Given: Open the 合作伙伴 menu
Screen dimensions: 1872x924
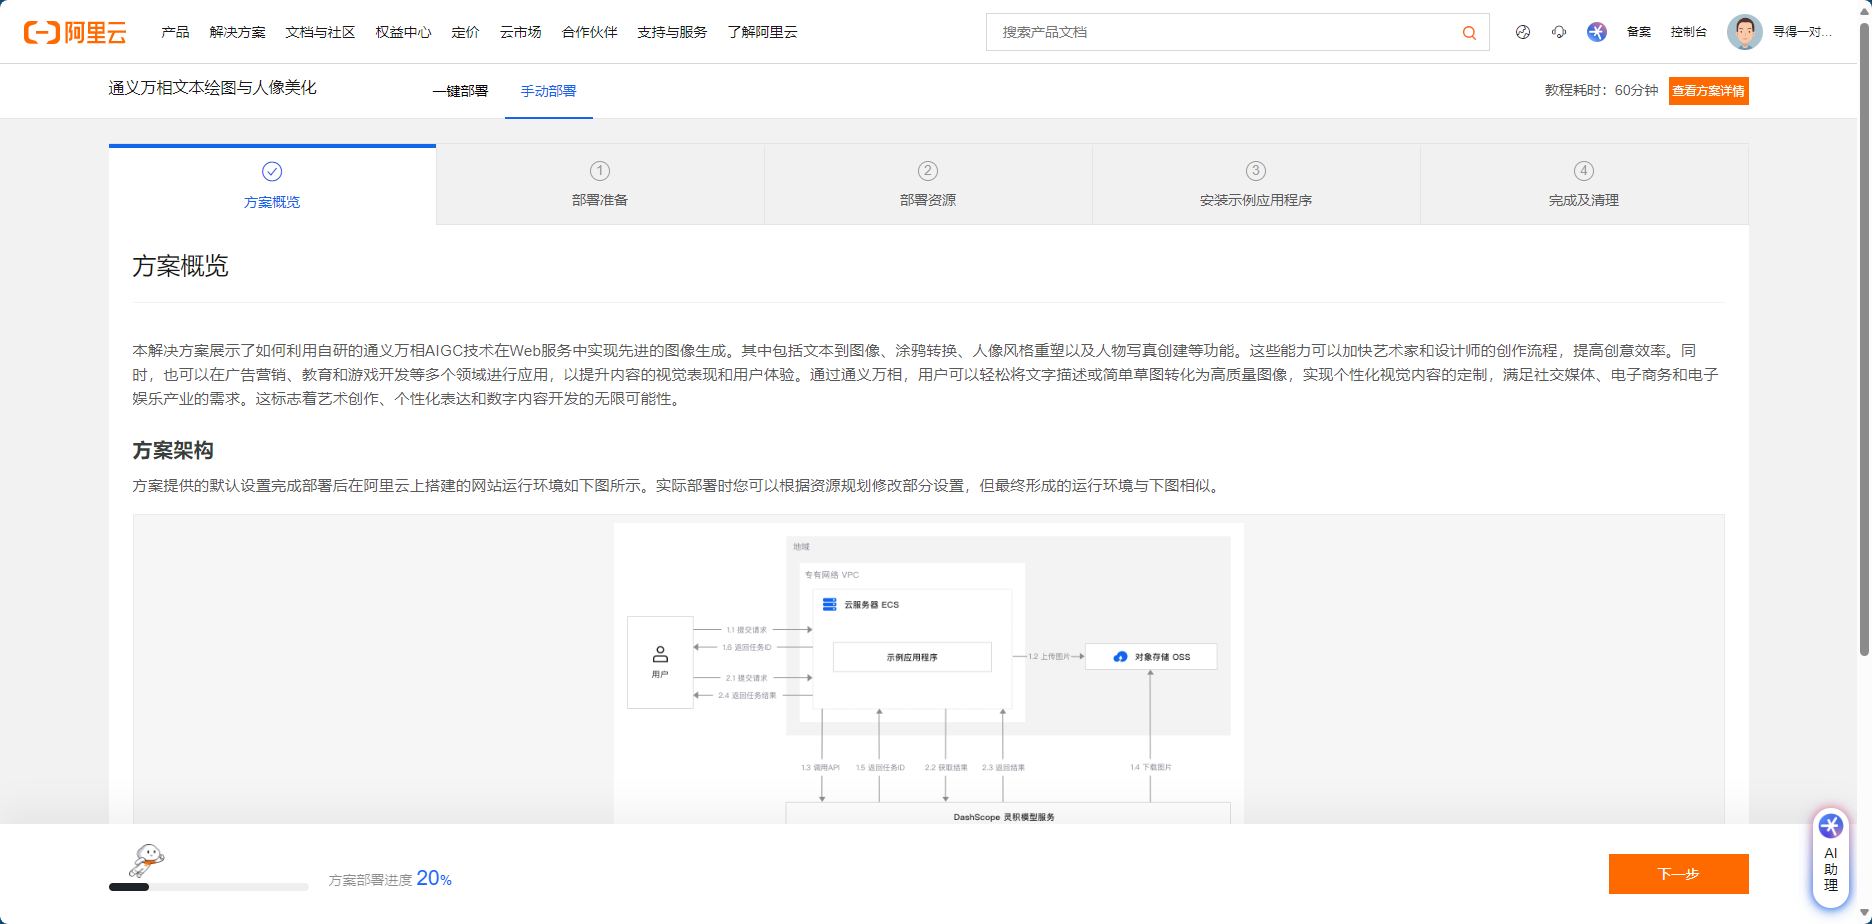Looking at the screenshot, I should (590, 32).
